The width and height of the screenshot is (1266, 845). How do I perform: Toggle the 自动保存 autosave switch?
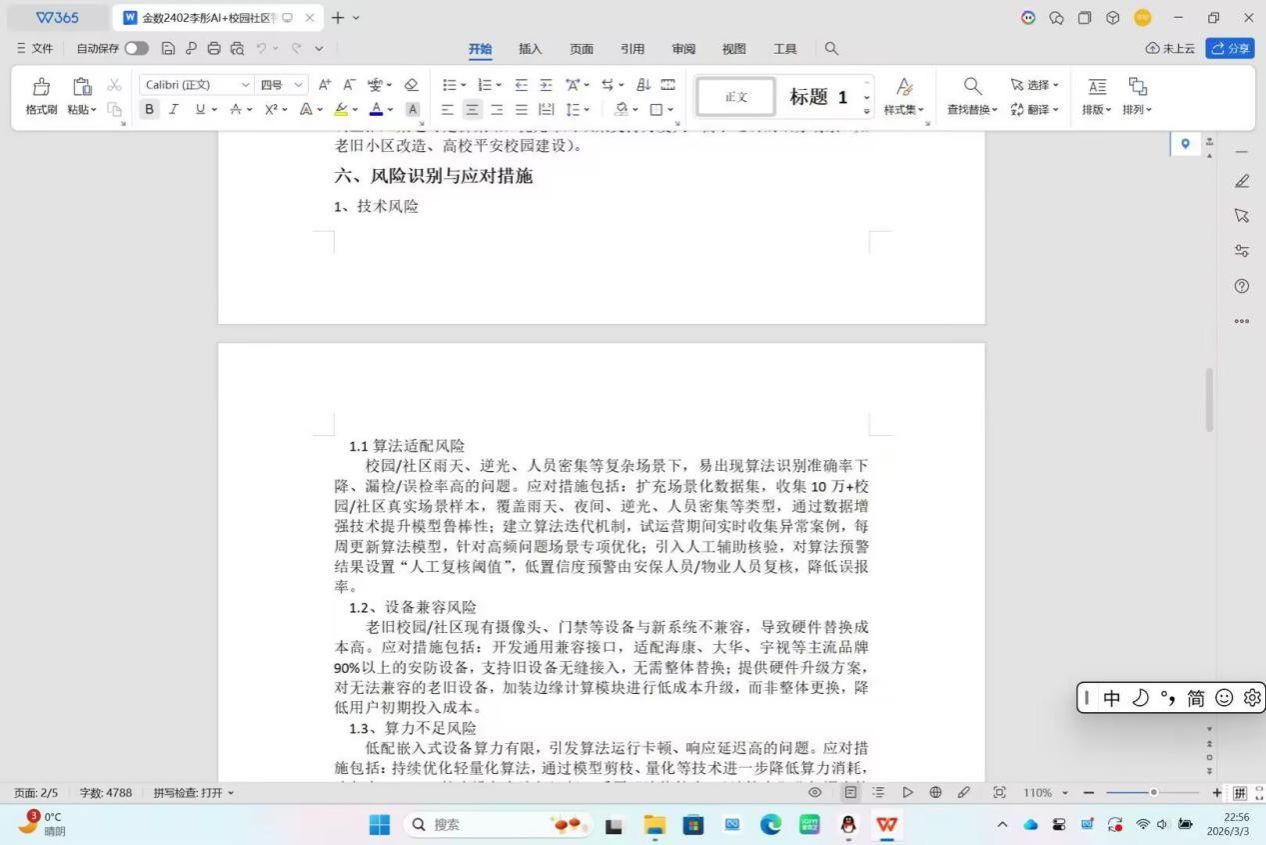point(136,48)
